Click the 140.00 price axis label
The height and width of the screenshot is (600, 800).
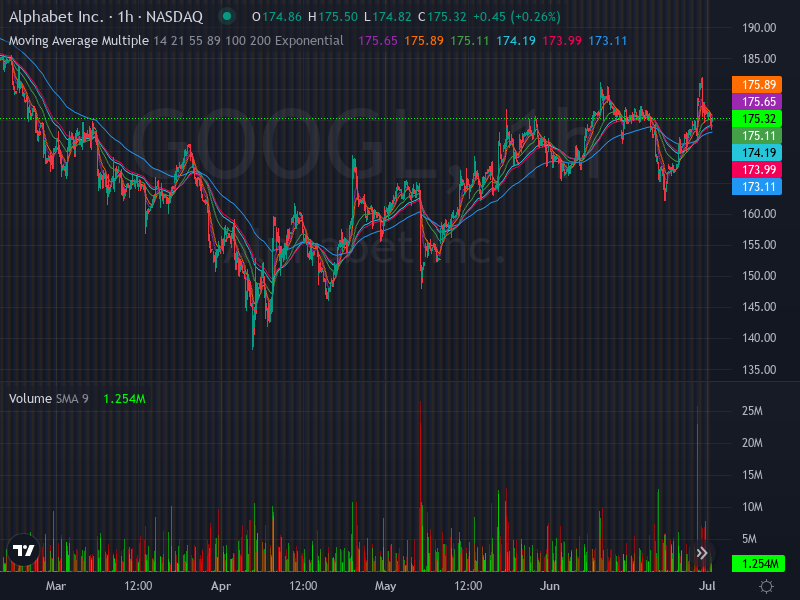759,338
